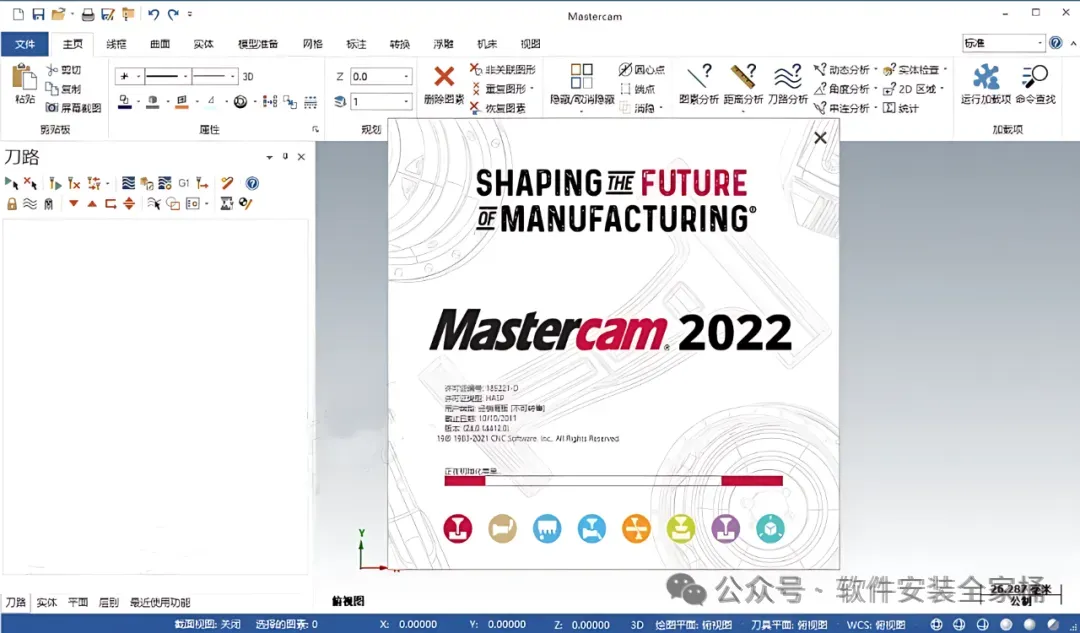Toggle 截面视图: 关闭 in status bar
Image resolution: width=1080 pixels, height=633 pixels.
(x=207, y=625)
